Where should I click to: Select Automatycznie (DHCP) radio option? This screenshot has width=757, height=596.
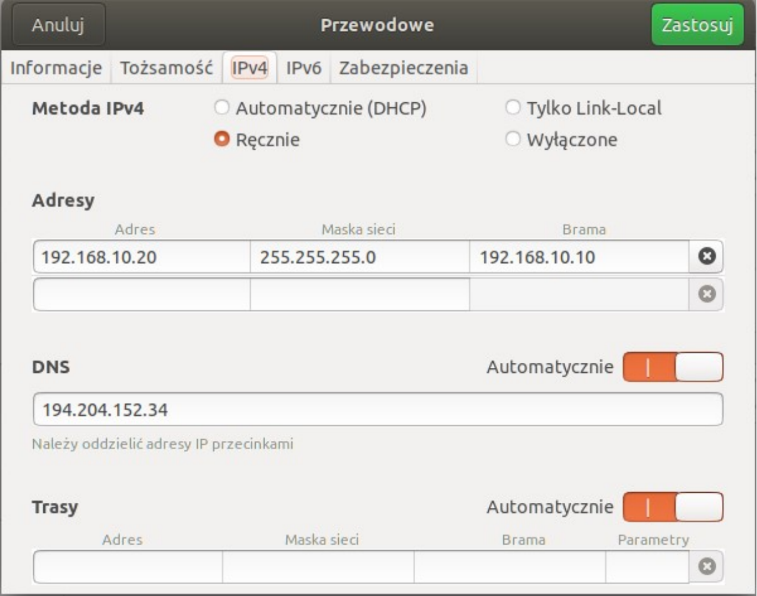tap(222, 108)
